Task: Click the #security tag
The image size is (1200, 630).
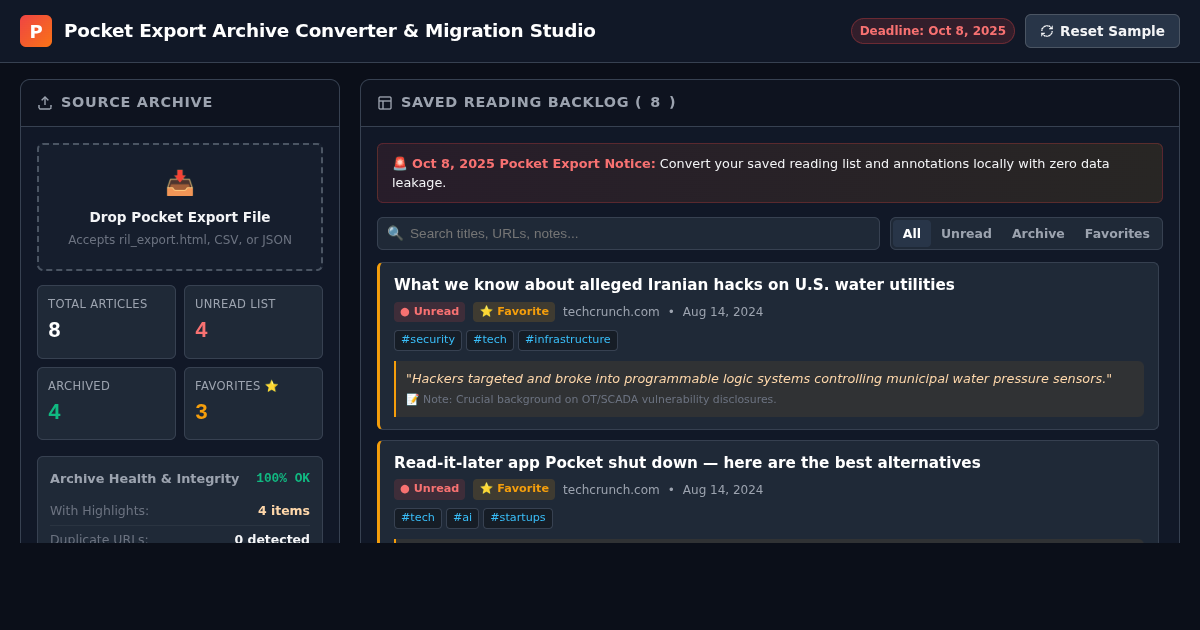Action: (x=428, y=340)
